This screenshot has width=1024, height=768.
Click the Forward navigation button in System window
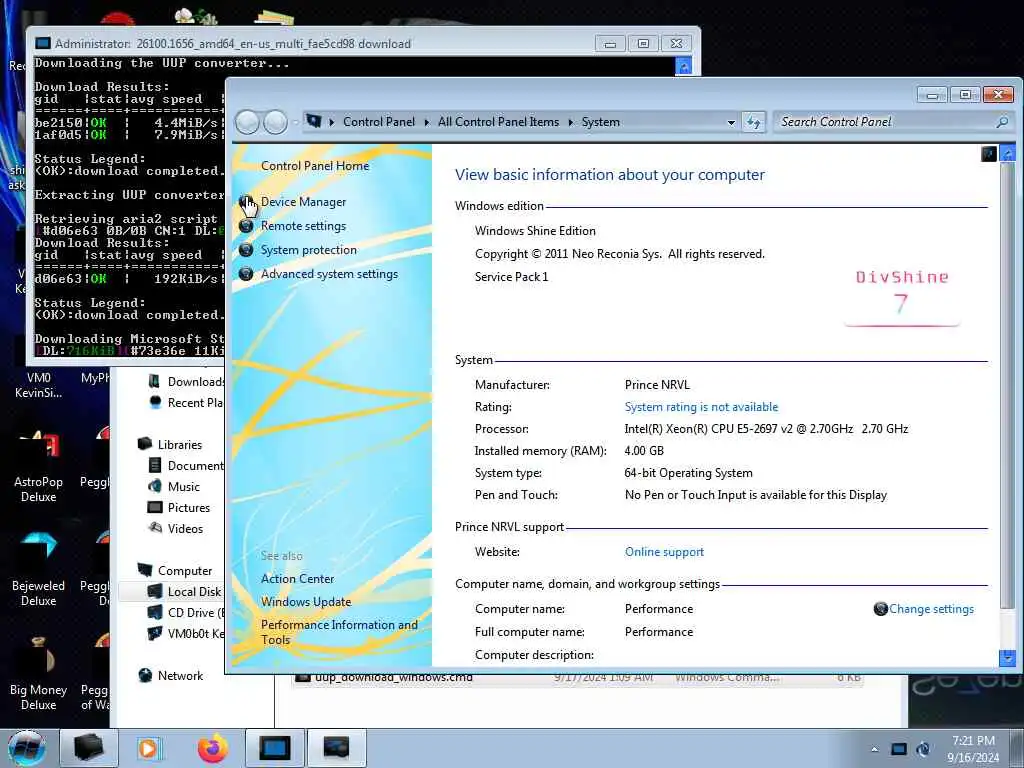(x=276, y=122)
